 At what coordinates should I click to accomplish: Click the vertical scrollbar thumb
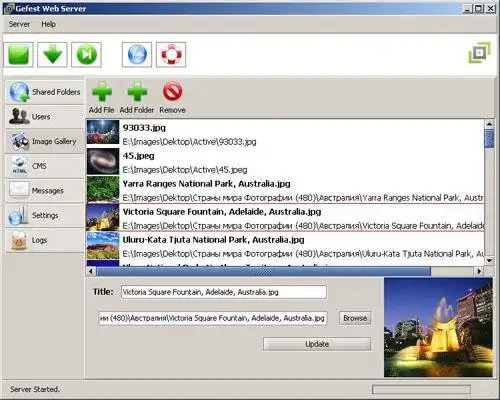tap(489, 138)
